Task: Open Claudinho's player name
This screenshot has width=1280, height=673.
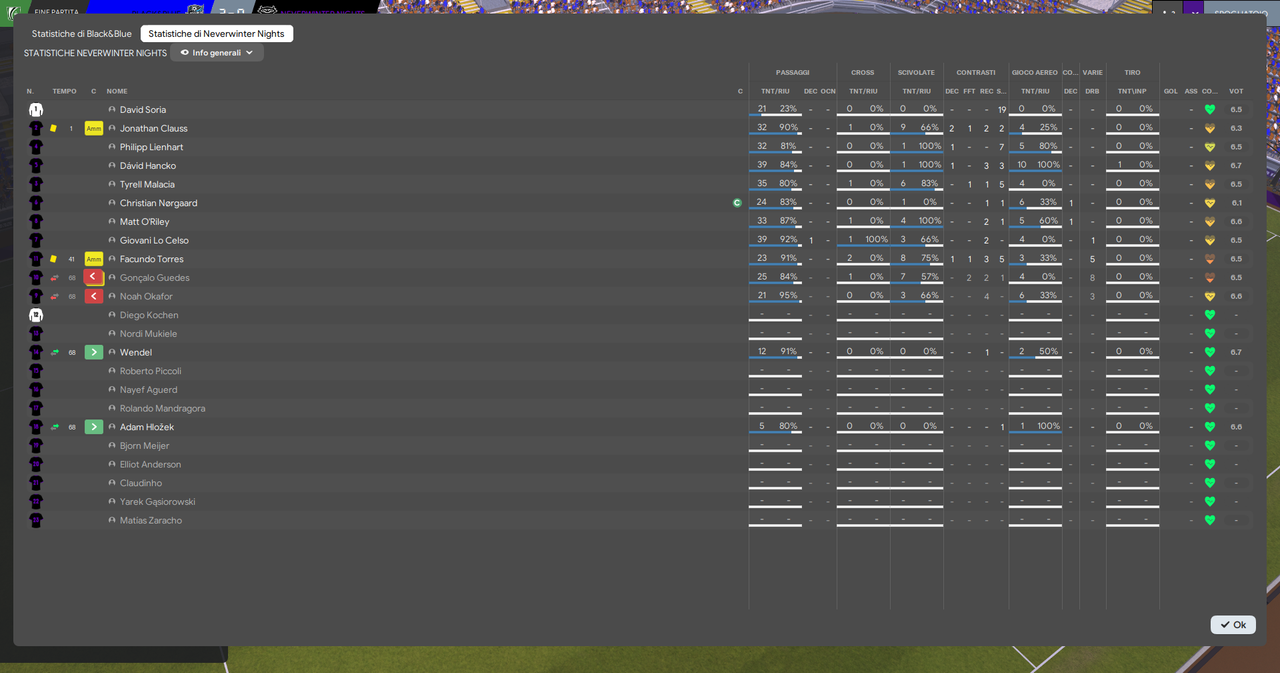Action: point(141,483)
